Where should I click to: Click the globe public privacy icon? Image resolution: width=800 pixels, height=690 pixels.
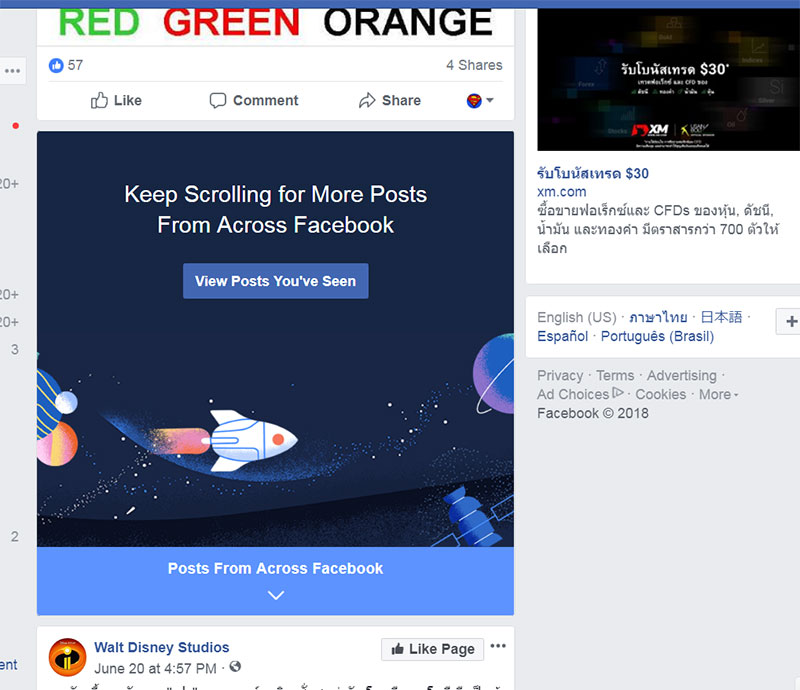point(235,667)
